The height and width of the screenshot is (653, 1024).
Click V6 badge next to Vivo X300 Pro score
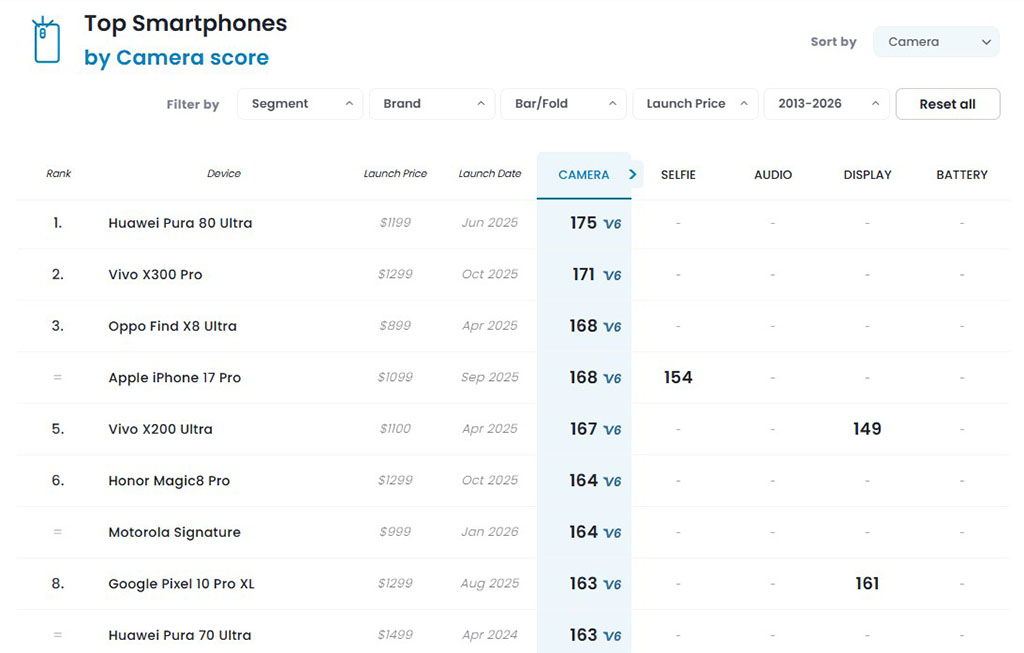612,275
